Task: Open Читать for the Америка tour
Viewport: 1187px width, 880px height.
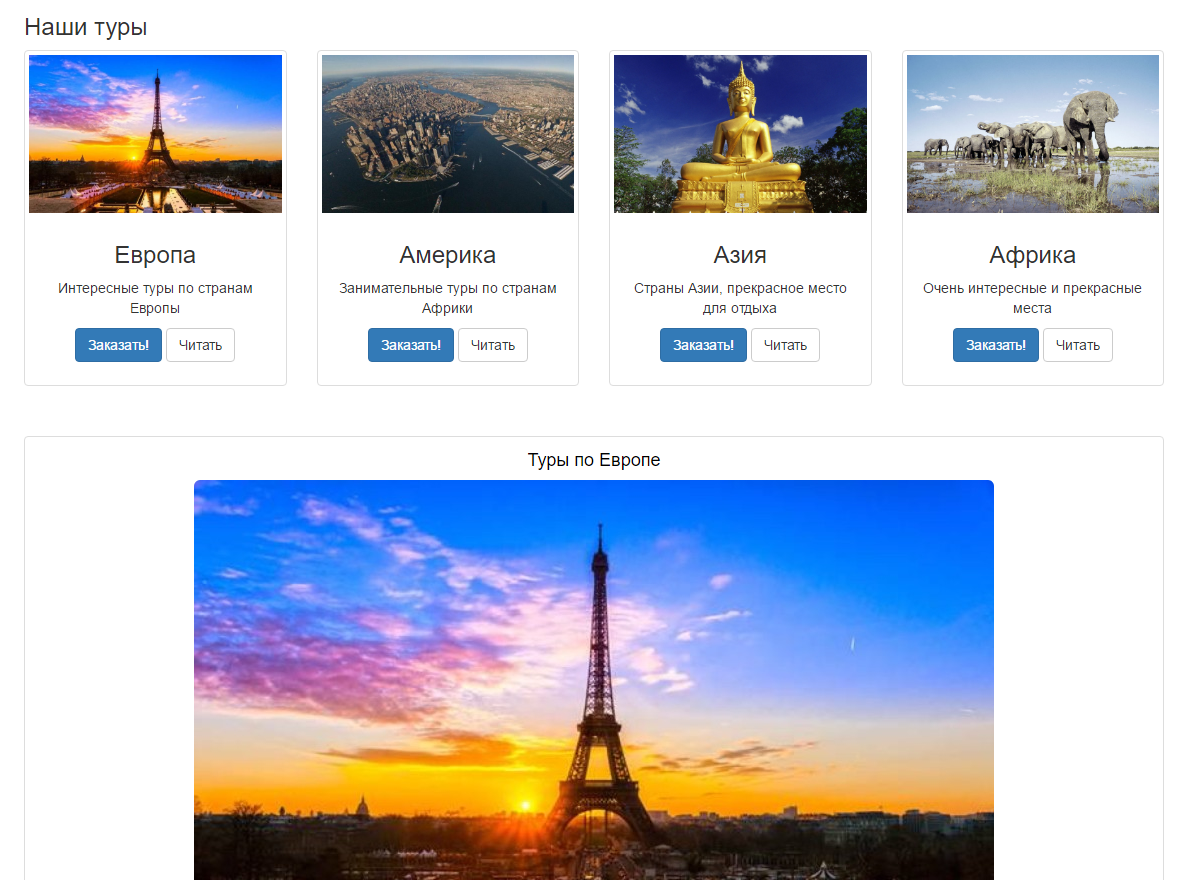Action: 493,345
